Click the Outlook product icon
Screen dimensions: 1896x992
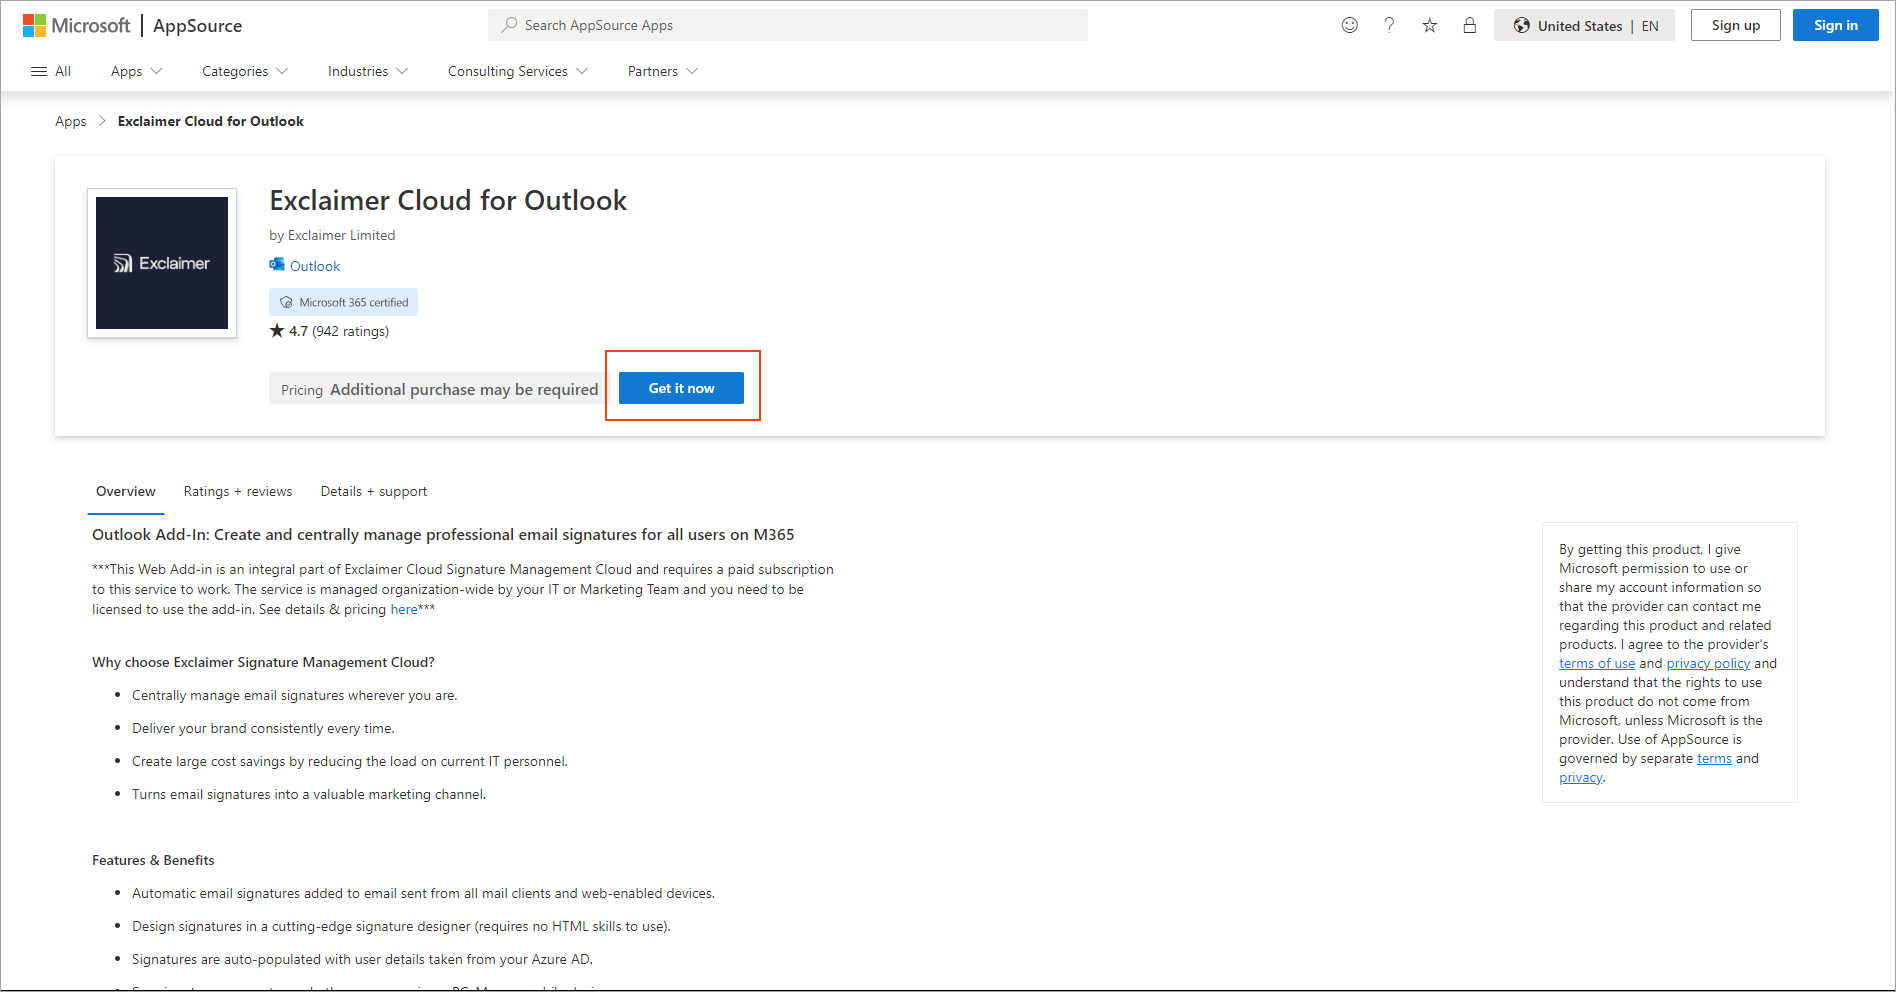click(276, 265)
